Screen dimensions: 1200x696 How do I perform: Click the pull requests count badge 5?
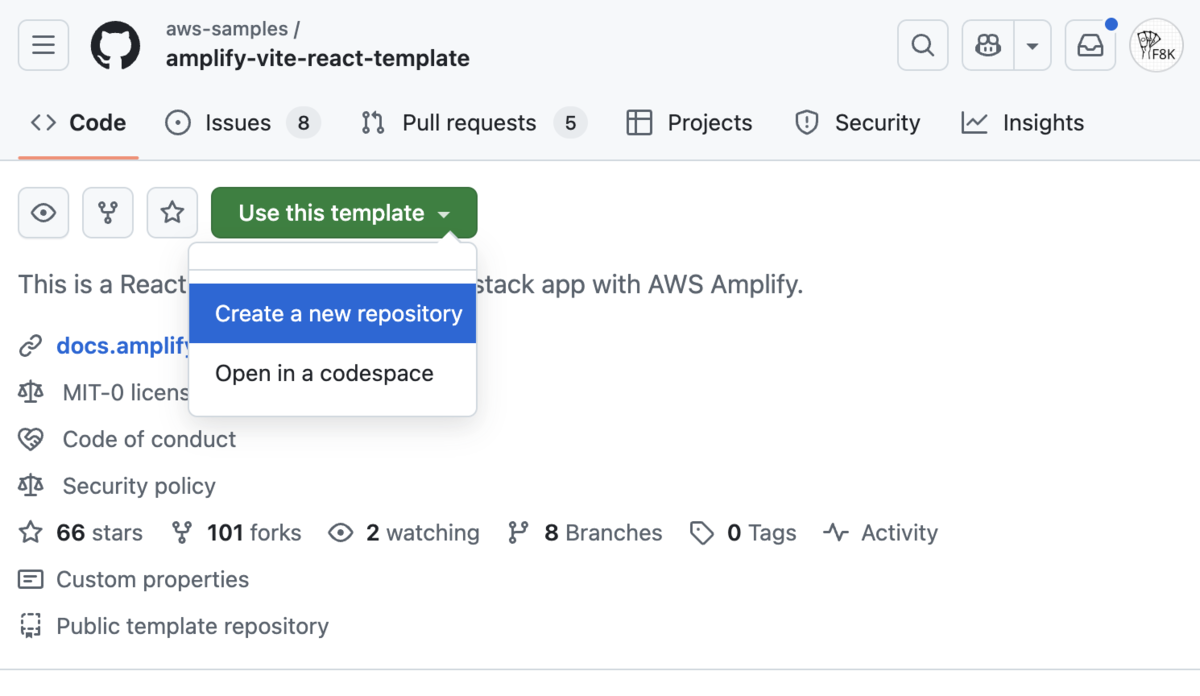pos(570,123)
